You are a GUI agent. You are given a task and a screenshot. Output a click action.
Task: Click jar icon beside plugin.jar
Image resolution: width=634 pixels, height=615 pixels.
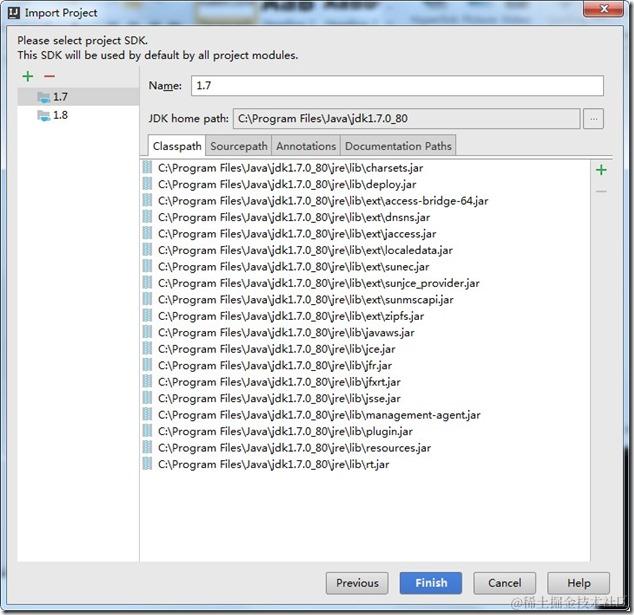click(x=148, y=431)
